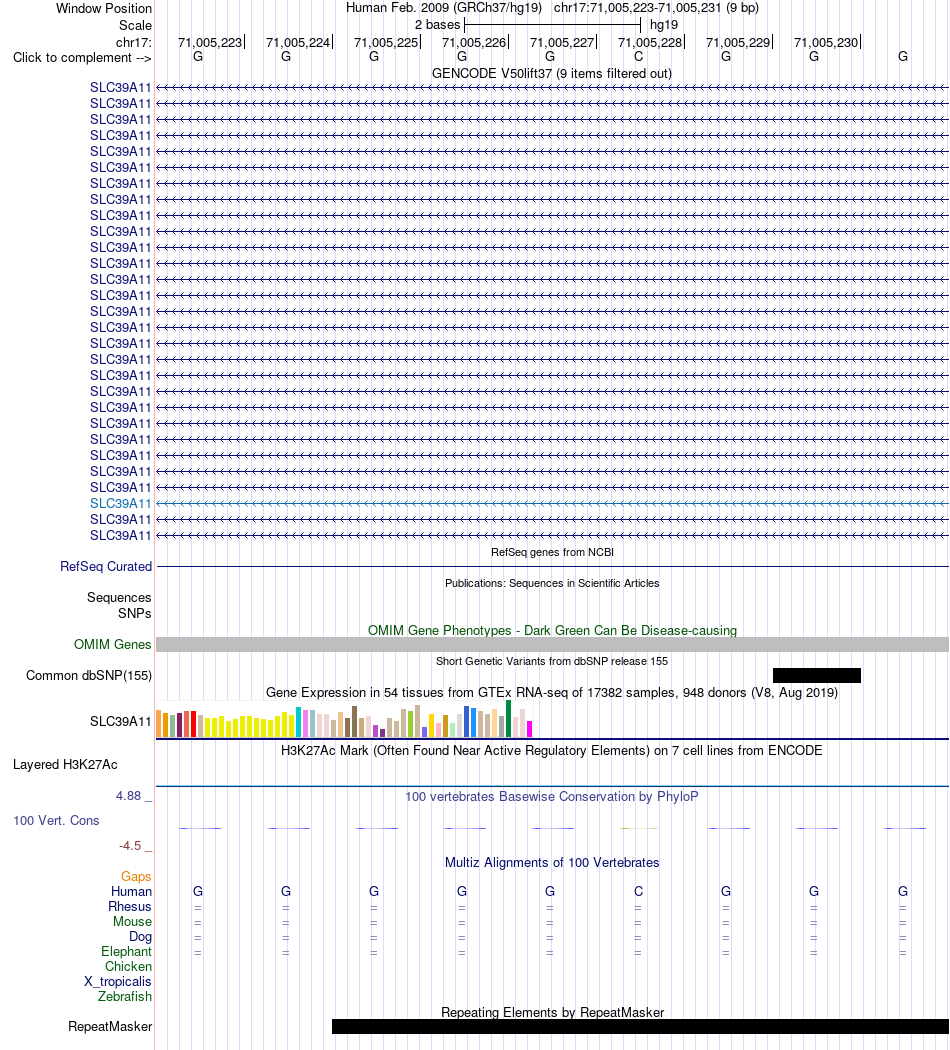Click the C base in the Human alignment row

point(638,892)
